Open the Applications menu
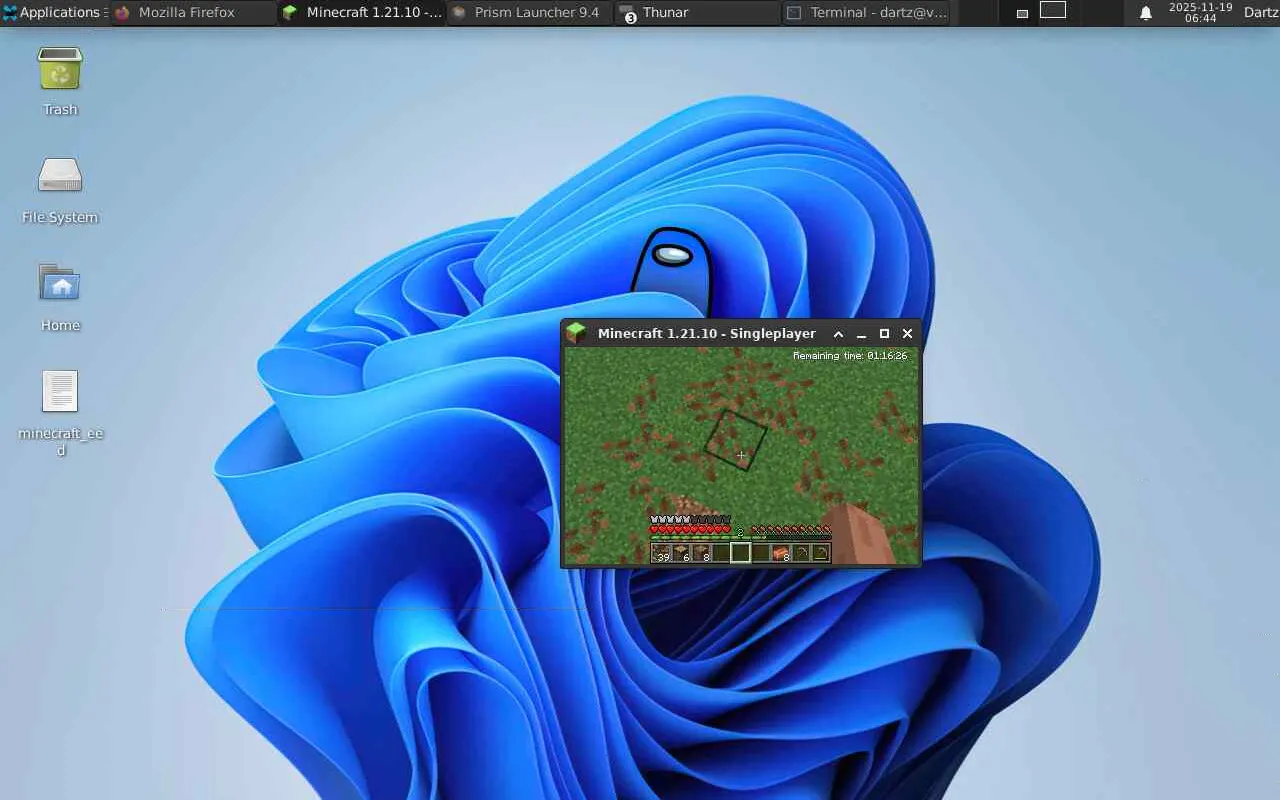This screenshot has height=800, width=1280. pos(52,13)
